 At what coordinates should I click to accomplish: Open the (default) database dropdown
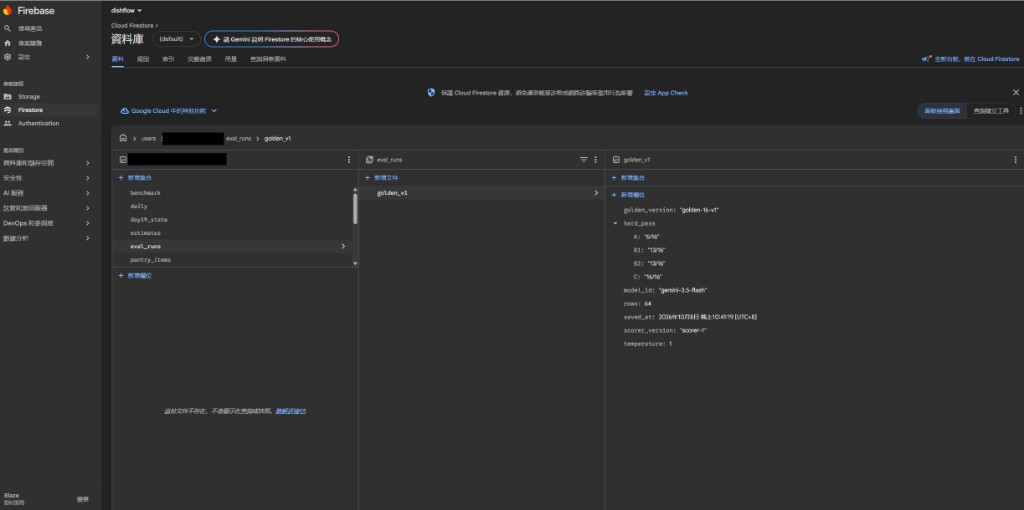176,39
